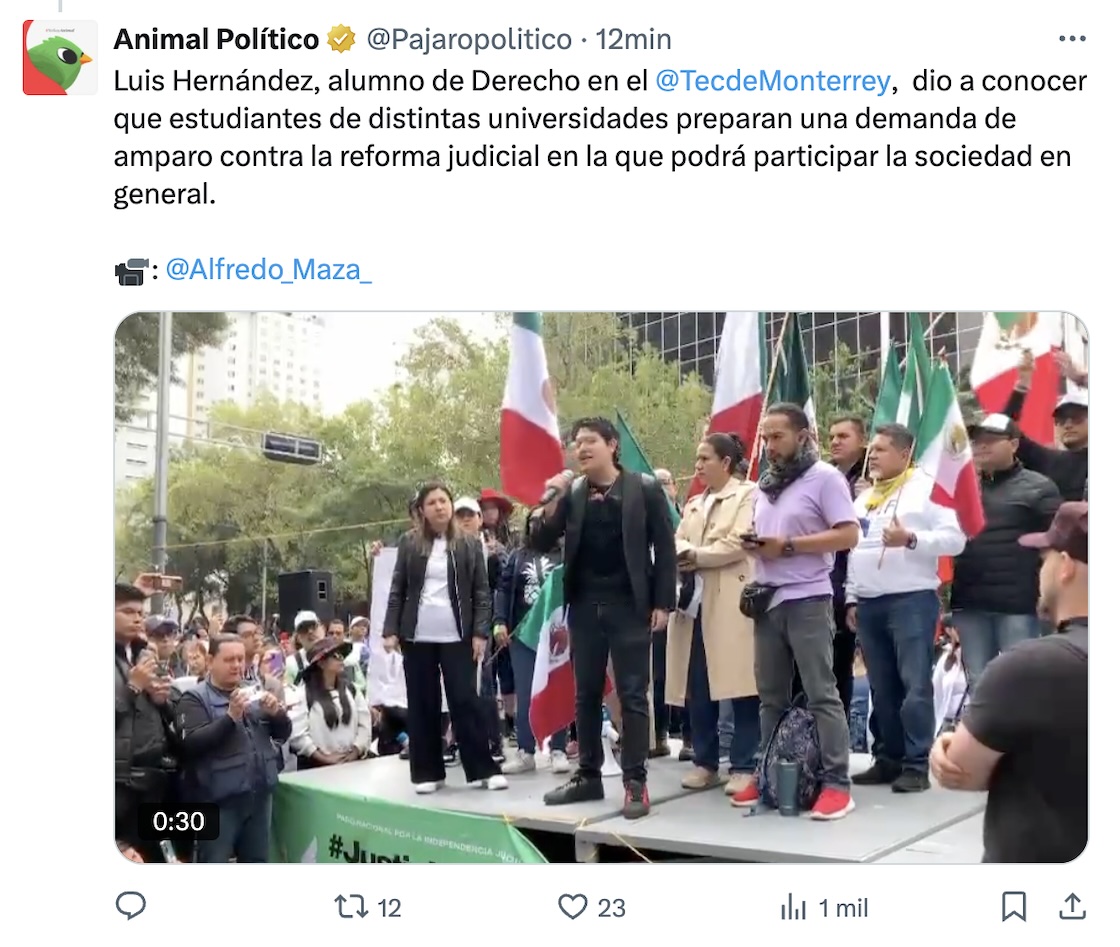Open the @TecdeMonterrey mention link
The width and height of the screenshot is (1120, 947).
tap(773, 81)
